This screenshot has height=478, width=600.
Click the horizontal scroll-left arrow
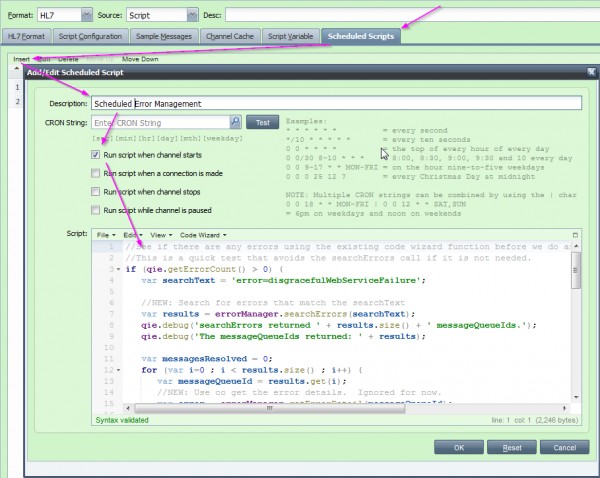(x=128, y=408)
